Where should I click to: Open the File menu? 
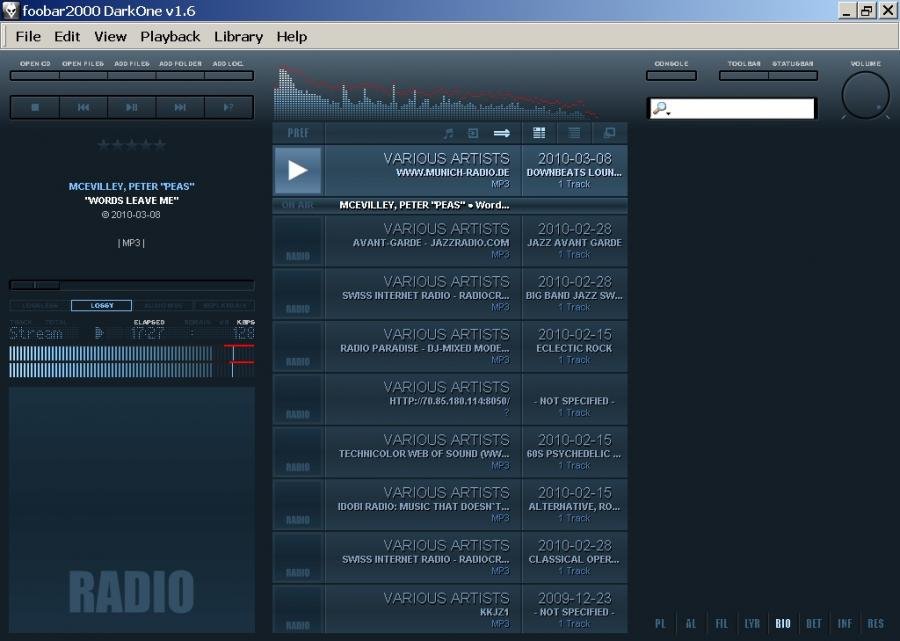tap(28, 37)
